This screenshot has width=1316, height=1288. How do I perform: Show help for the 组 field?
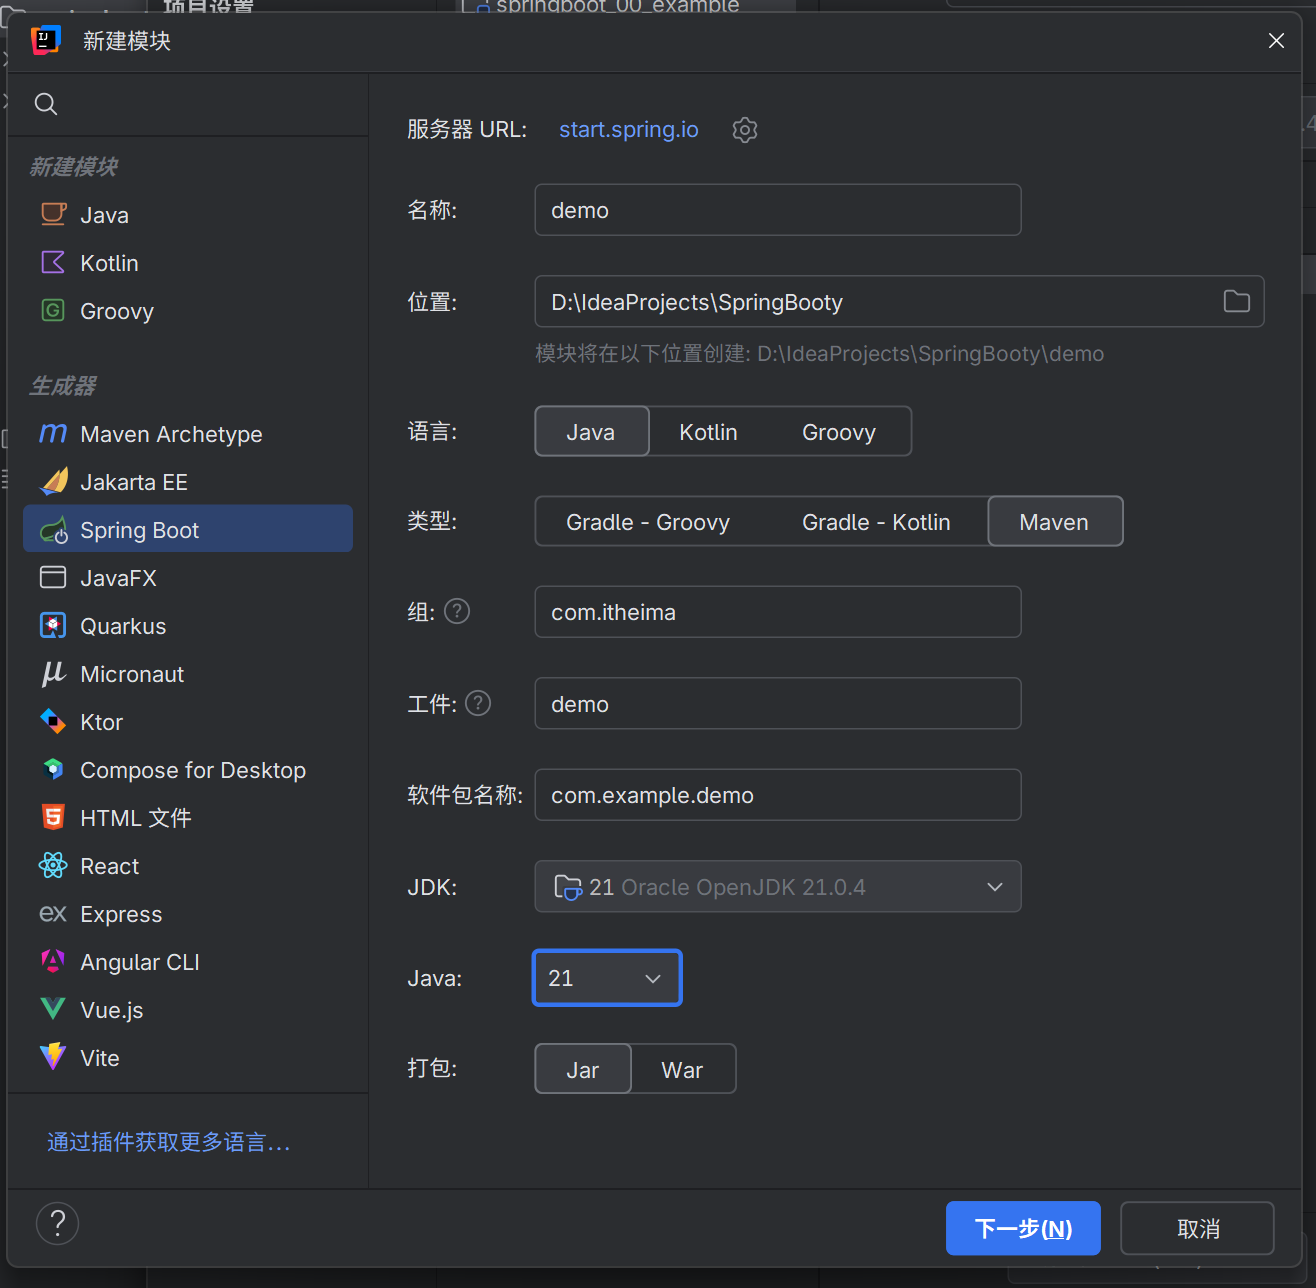click(457, 611)
